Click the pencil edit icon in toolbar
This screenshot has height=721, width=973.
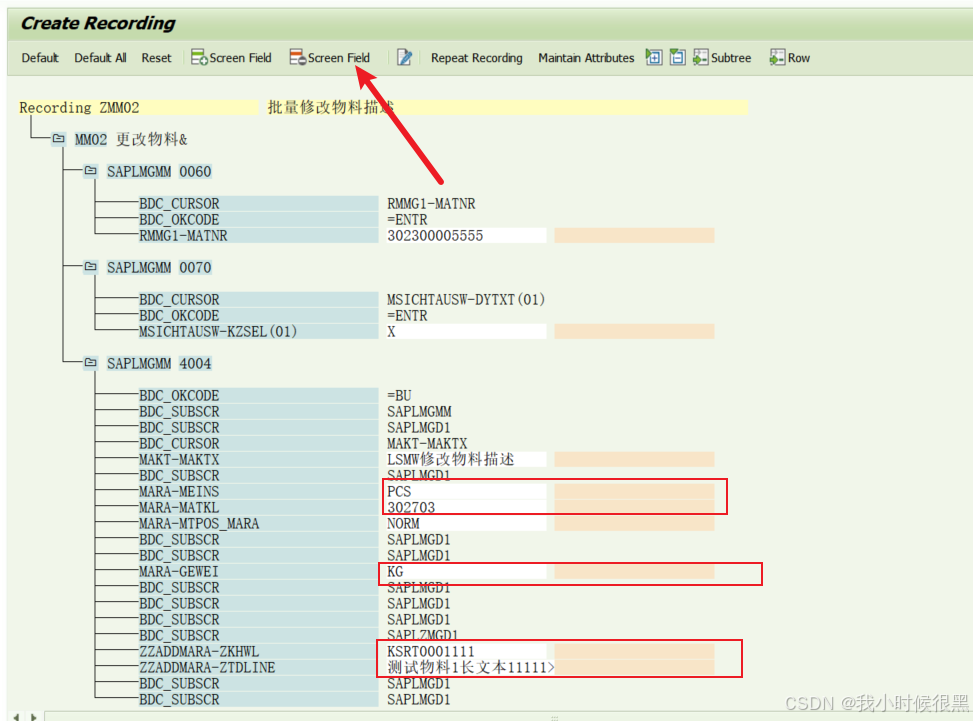(x=405, y=58)
